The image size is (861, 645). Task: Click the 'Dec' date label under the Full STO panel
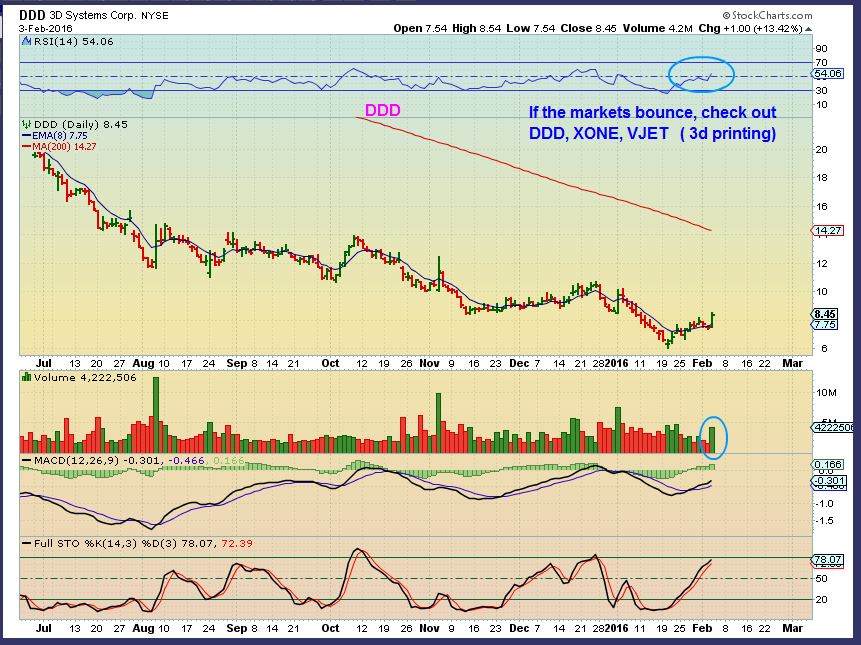pos(519,628)
